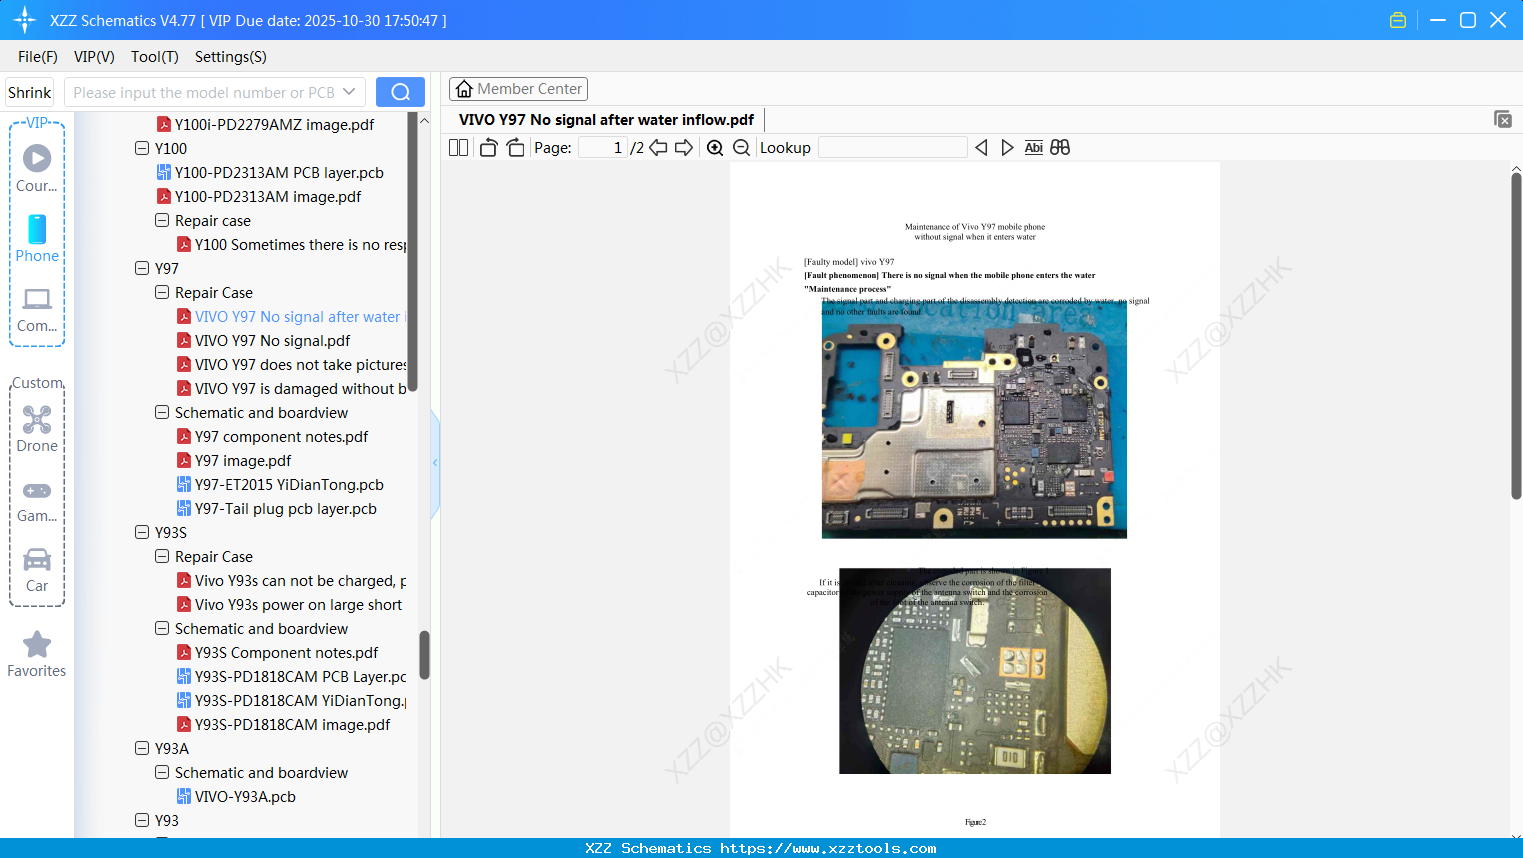Find previous lookup match triangle
The width and height of the screenshot is (1523, 858).
[x=981, y=148]
